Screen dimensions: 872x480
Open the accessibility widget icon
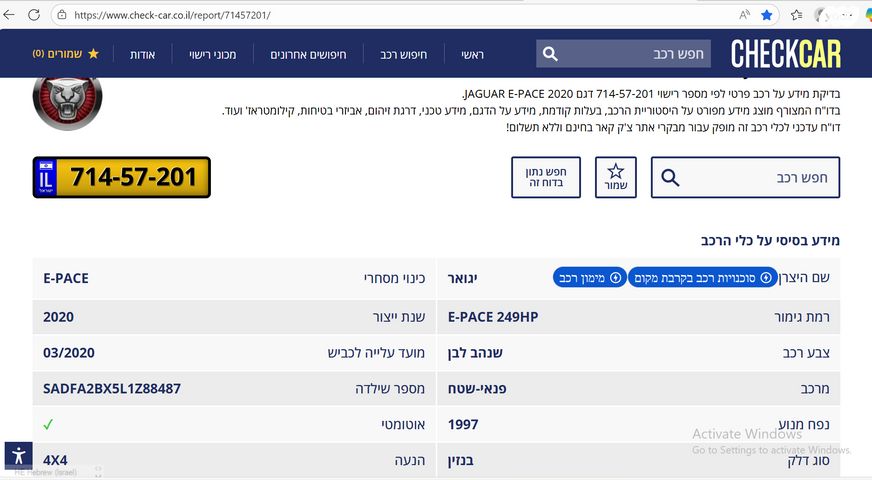[x=18, y=456]
